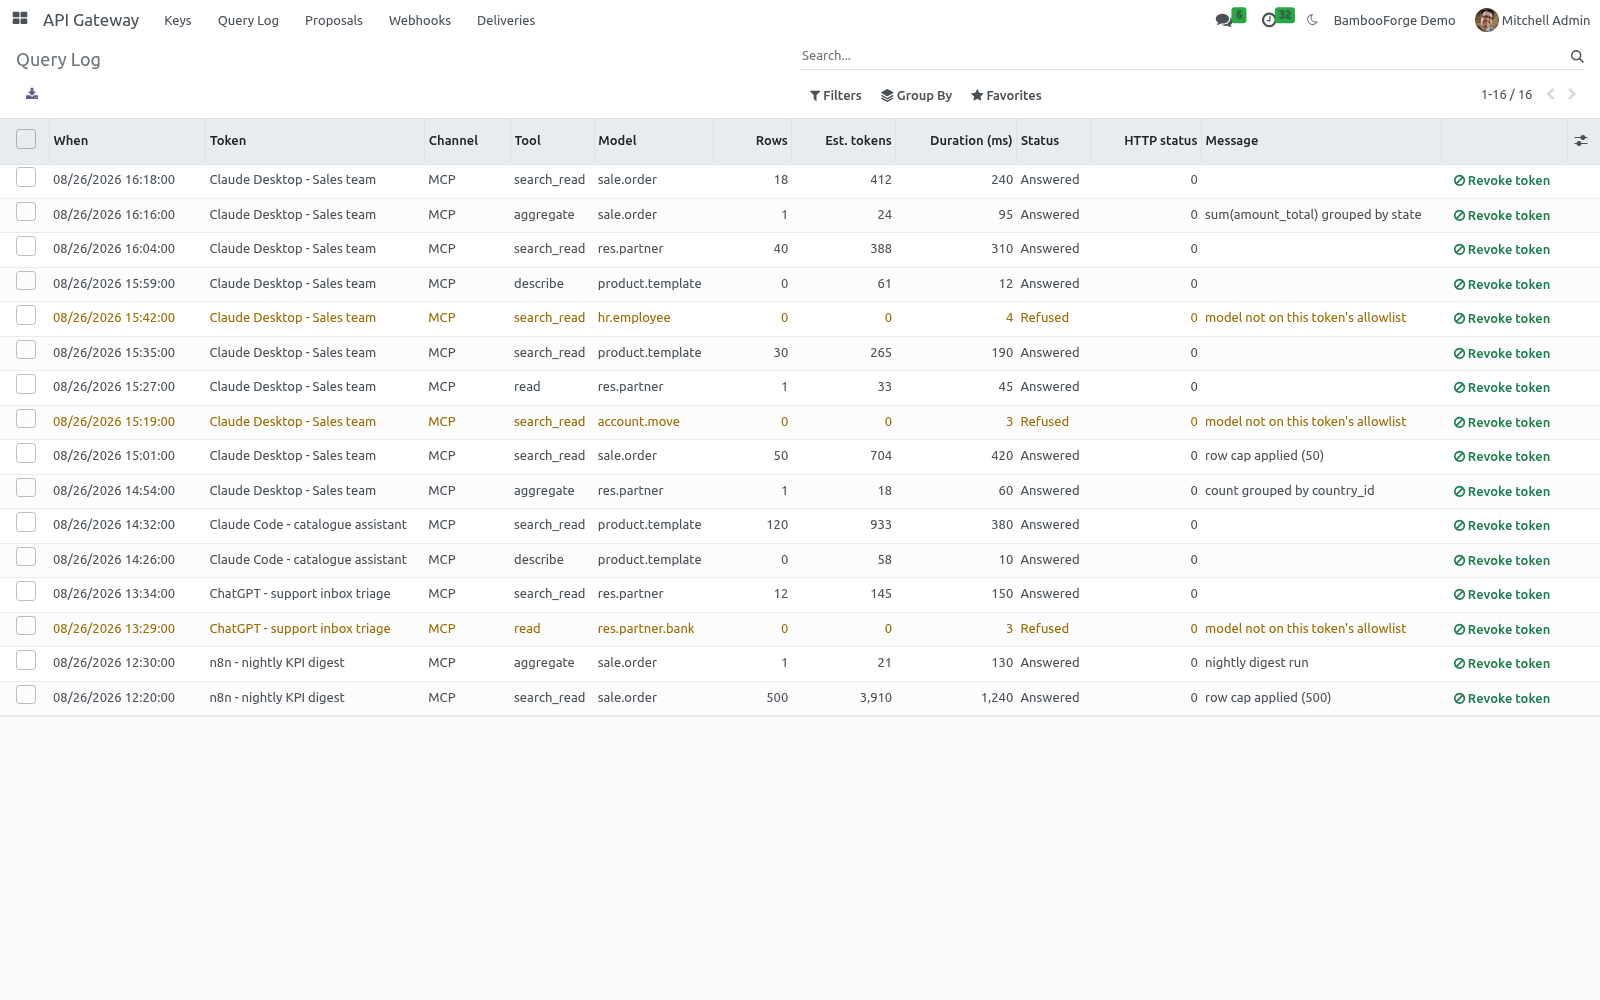
Task: Open the apps grid home menu icon
Action: point(20,19)
